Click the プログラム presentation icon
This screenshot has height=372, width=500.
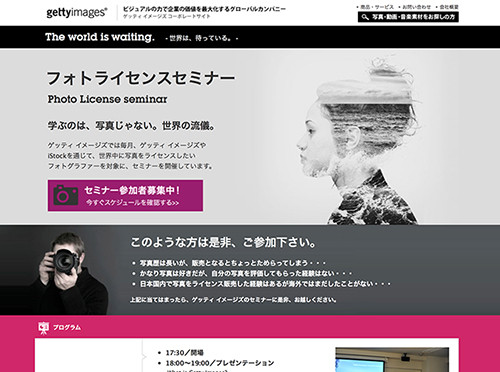point(43,328)
